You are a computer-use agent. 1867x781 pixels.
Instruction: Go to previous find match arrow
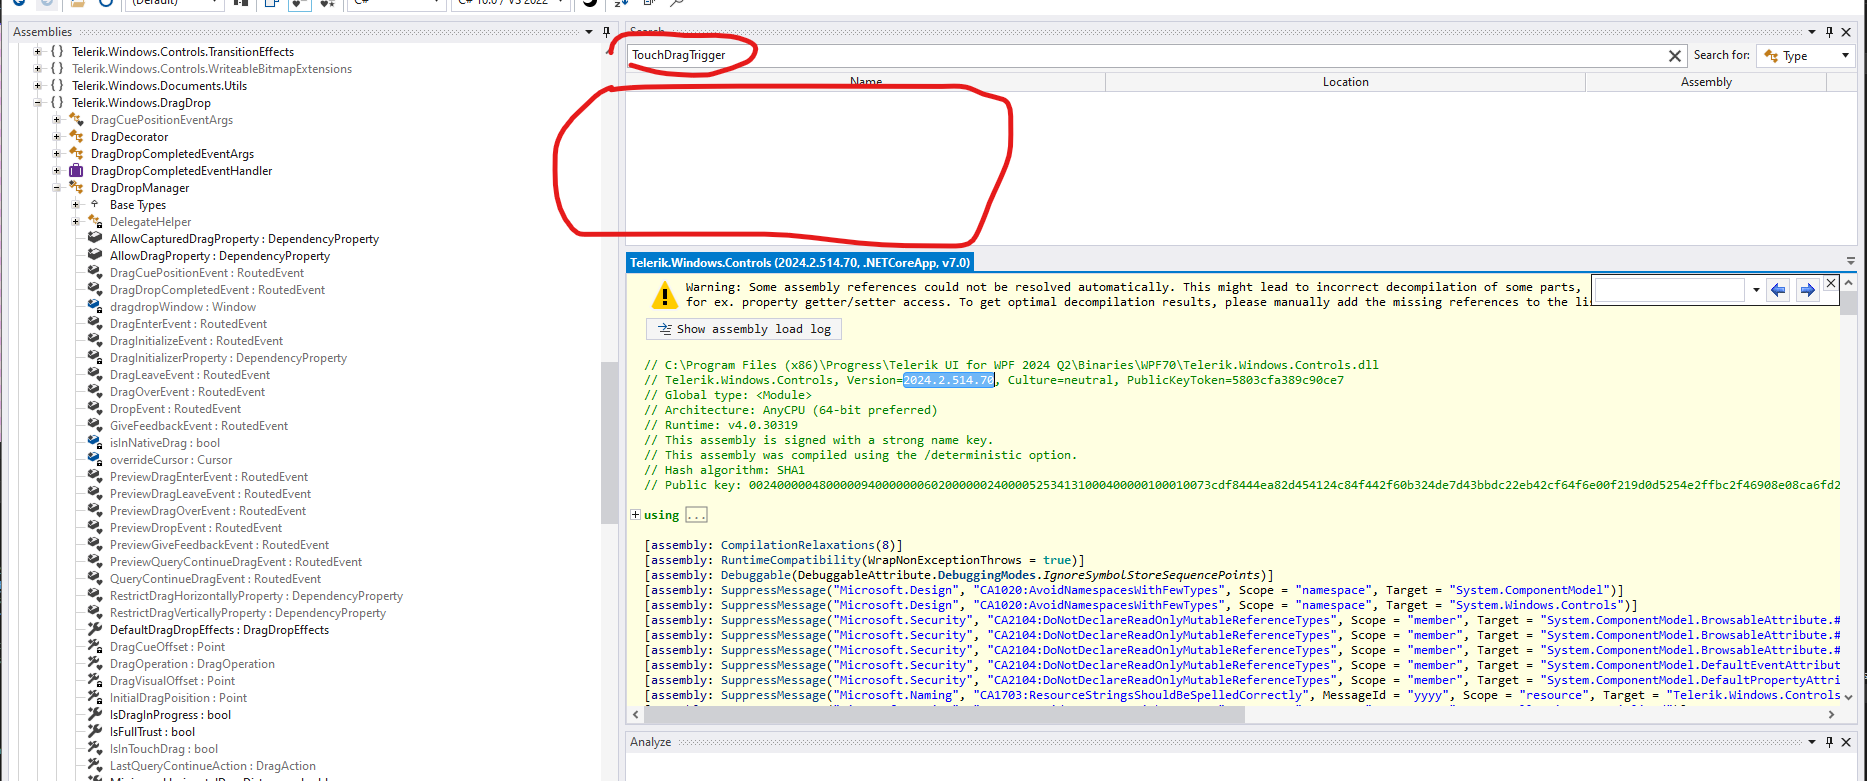(x=1778, y=290)
